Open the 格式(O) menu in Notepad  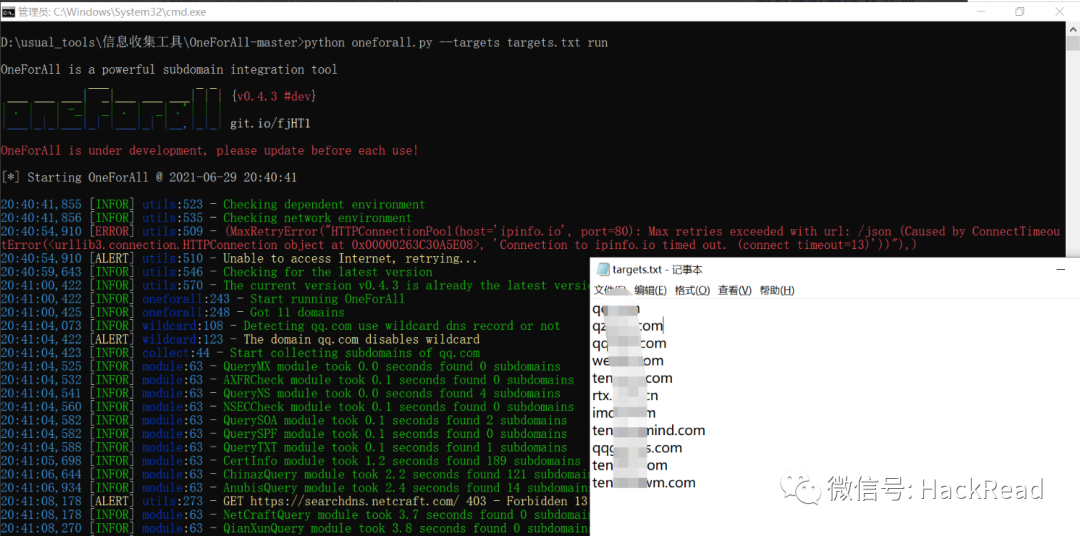click(x=692, y=291)
